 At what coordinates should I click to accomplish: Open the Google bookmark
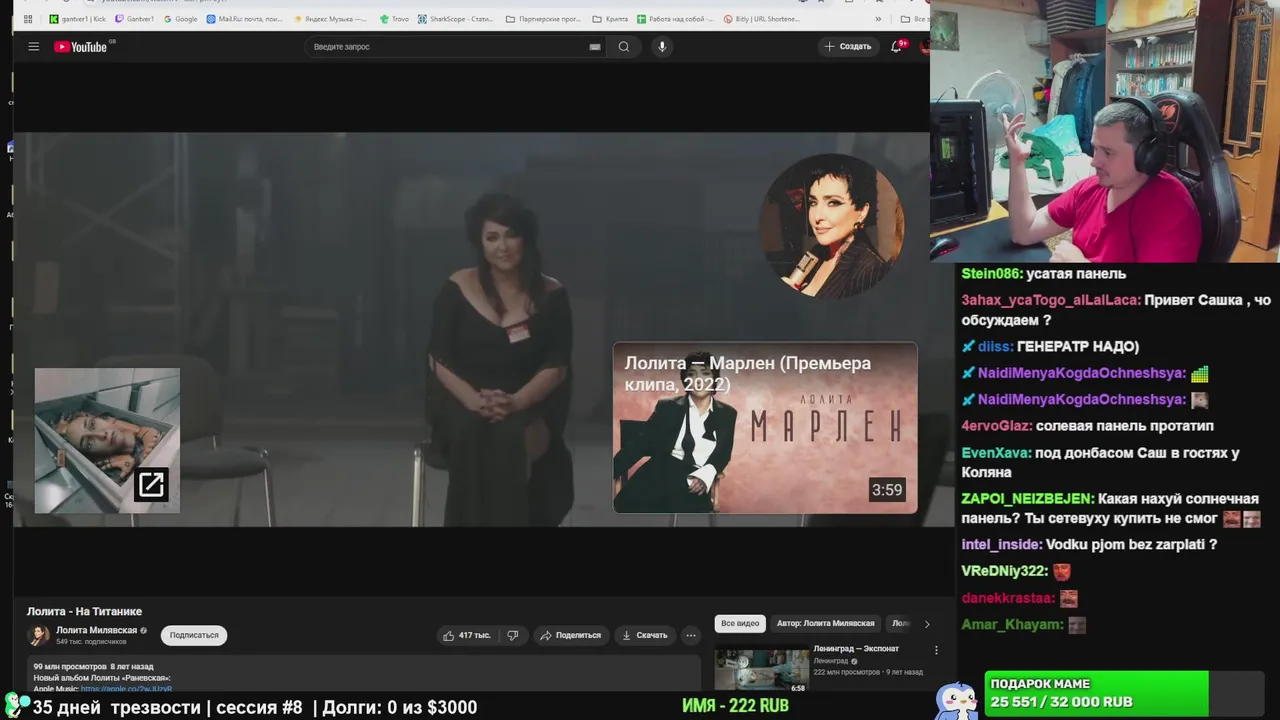coord(181,19)
